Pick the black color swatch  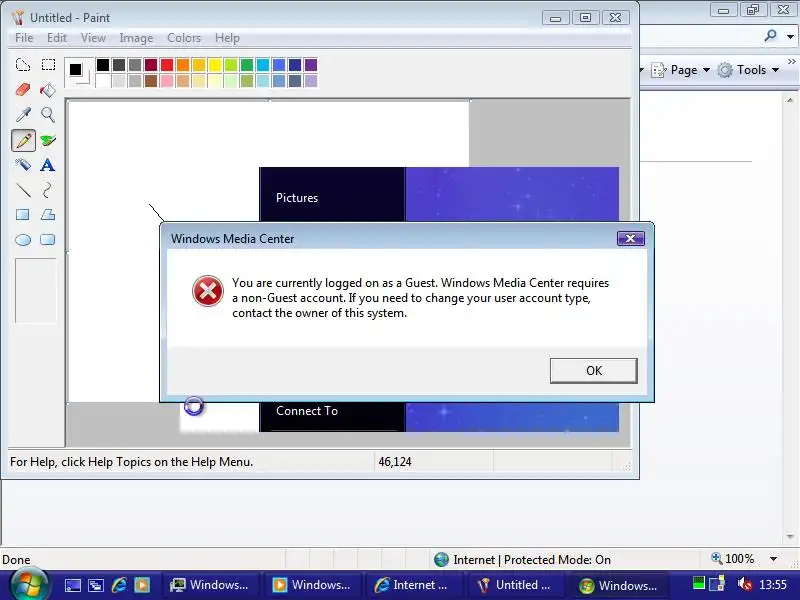click(103, 65)
